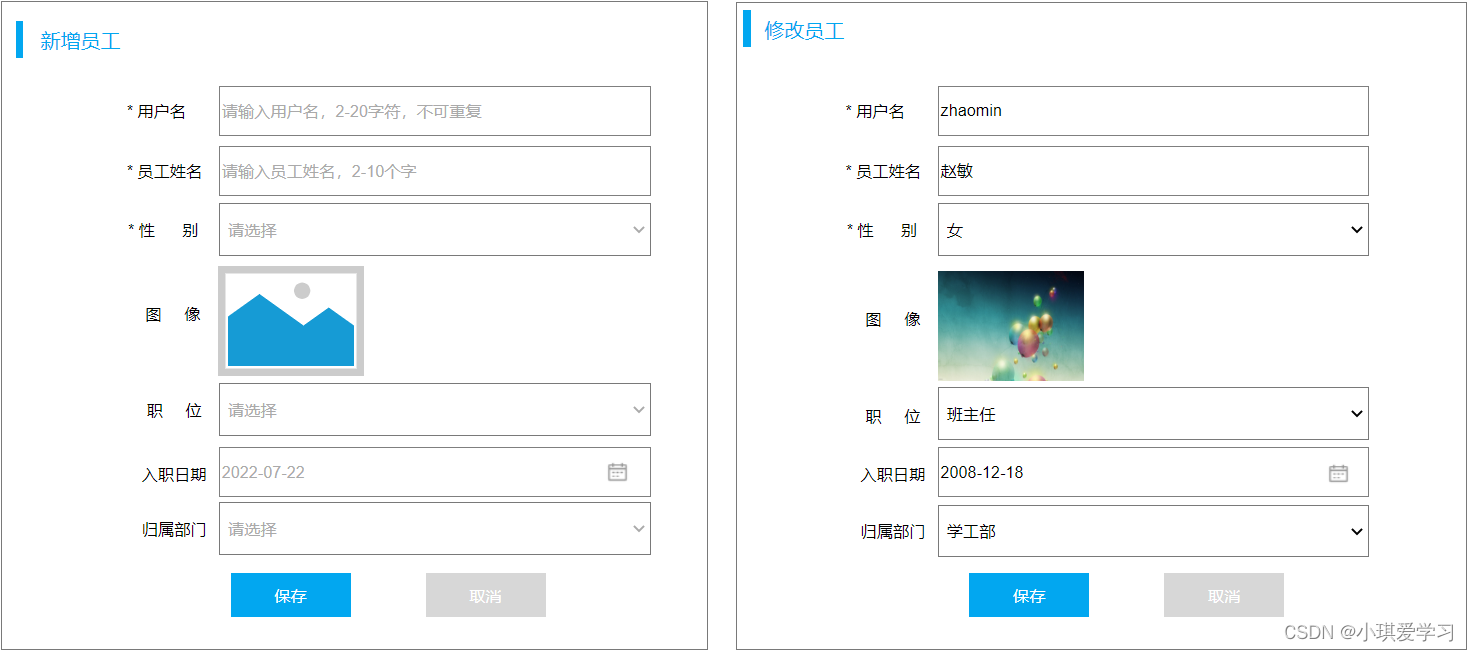Click the name field containing 赵敏
Image resolution: width=1468 pixels, height=651 pixels.
tap(1152, 170)
